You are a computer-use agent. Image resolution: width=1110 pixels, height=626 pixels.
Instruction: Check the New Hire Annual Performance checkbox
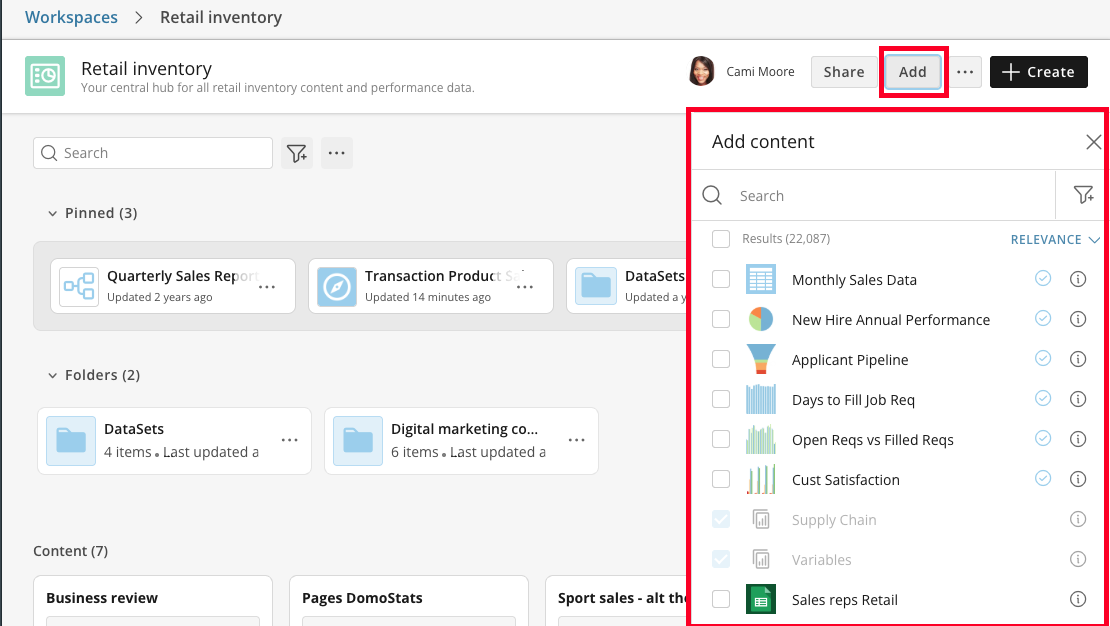pos(721,319)
